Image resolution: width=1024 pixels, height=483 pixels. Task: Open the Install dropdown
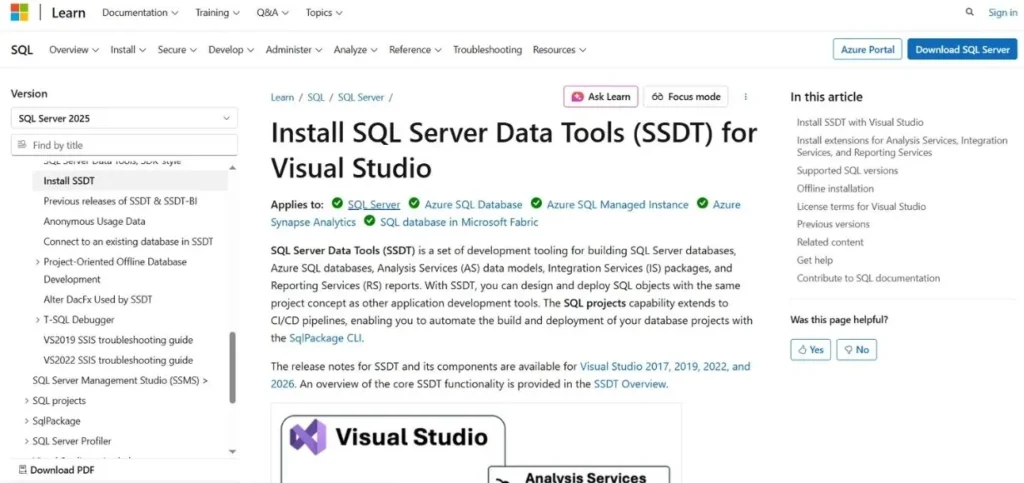pos(128,50)
